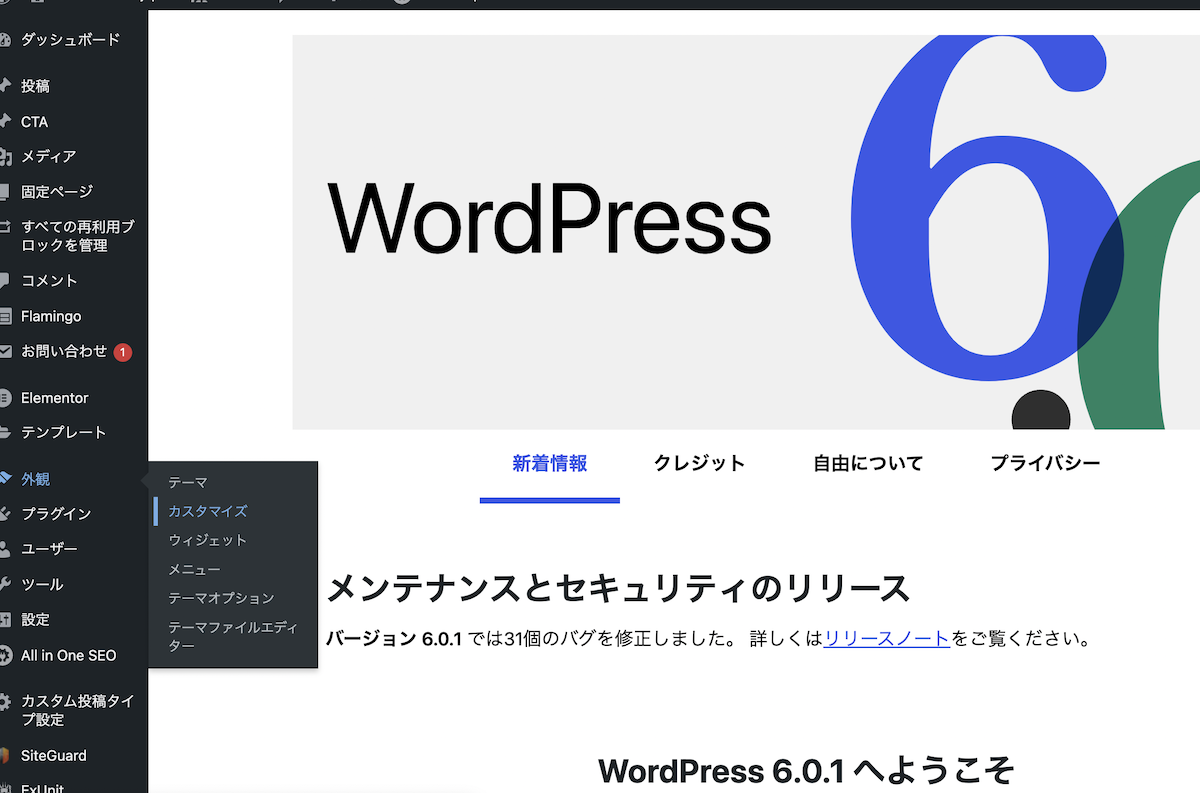Open the プライバシー tab
1200x793 pixels.
(1045, 463)
